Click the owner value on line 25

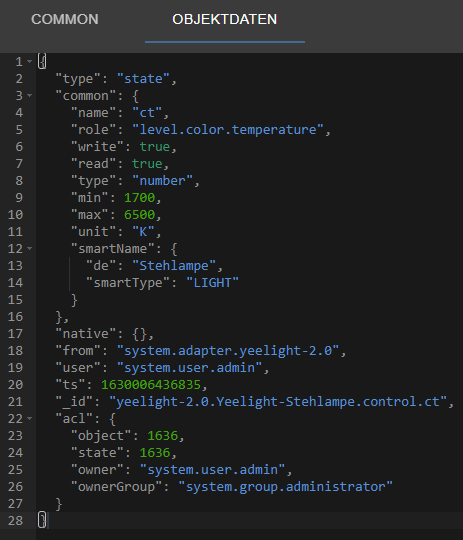[212, 470]
